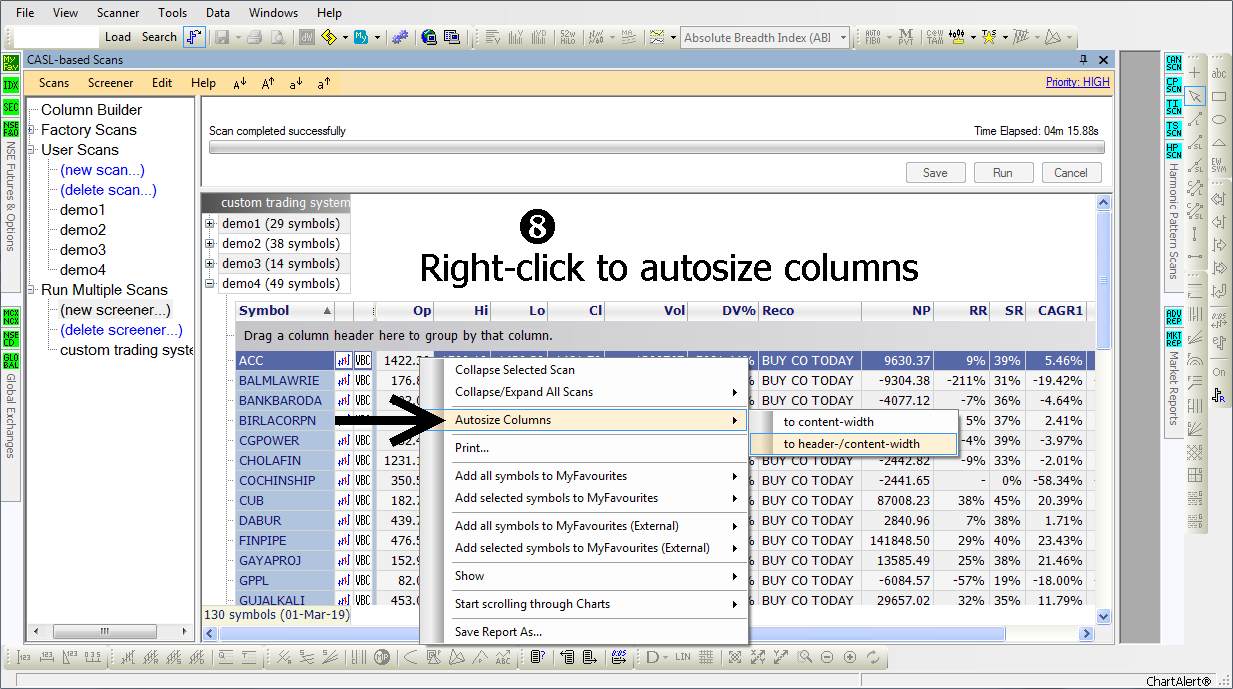This screenshot has width=1233, height=689.
Task: Expand the demo3 (14 symbols) group
Action: pyautogui.click(x=210, y=264)
